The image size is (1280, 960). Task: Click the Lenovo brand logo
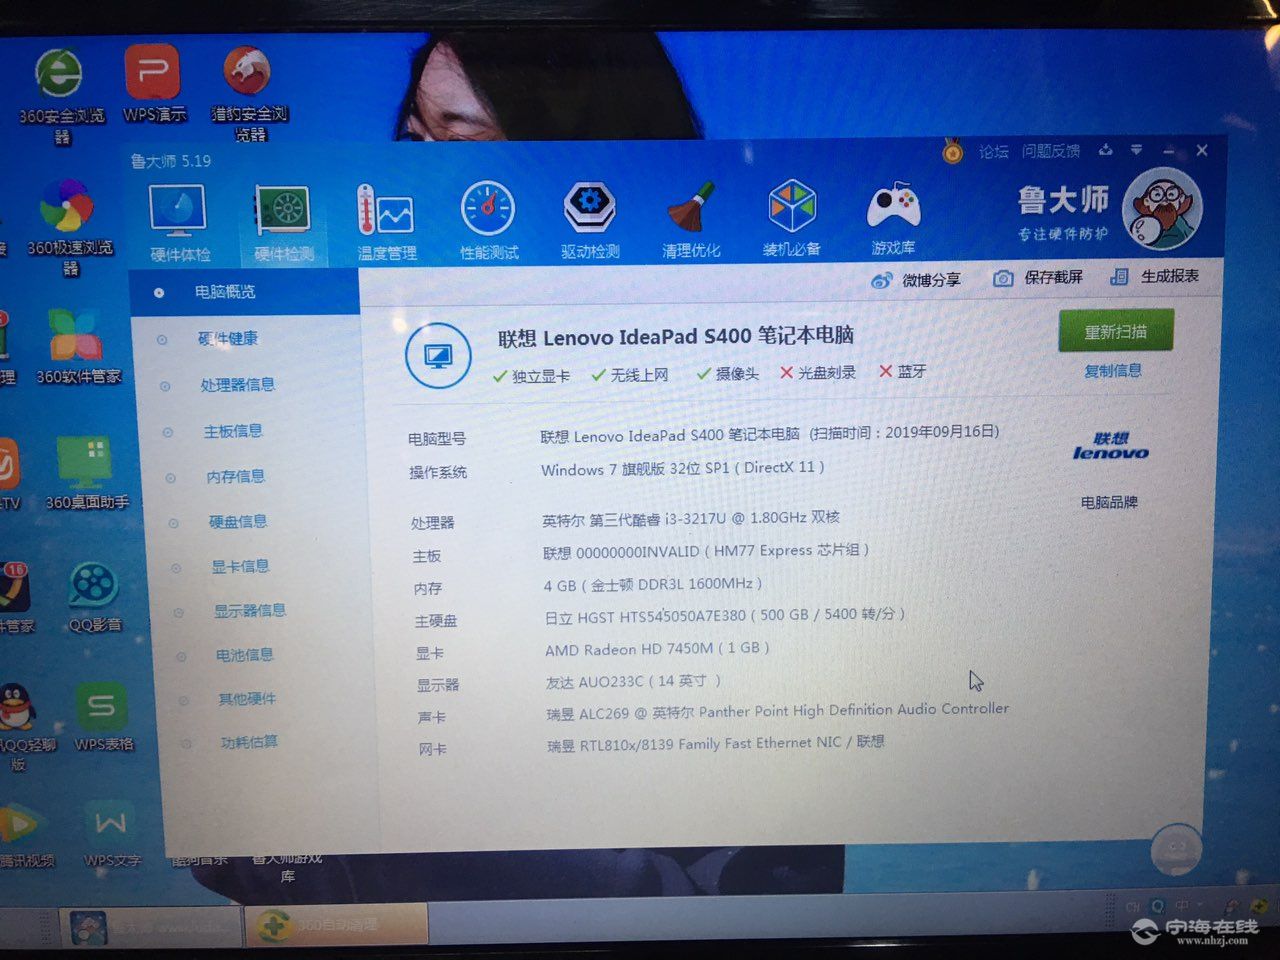click(1110, 446)
